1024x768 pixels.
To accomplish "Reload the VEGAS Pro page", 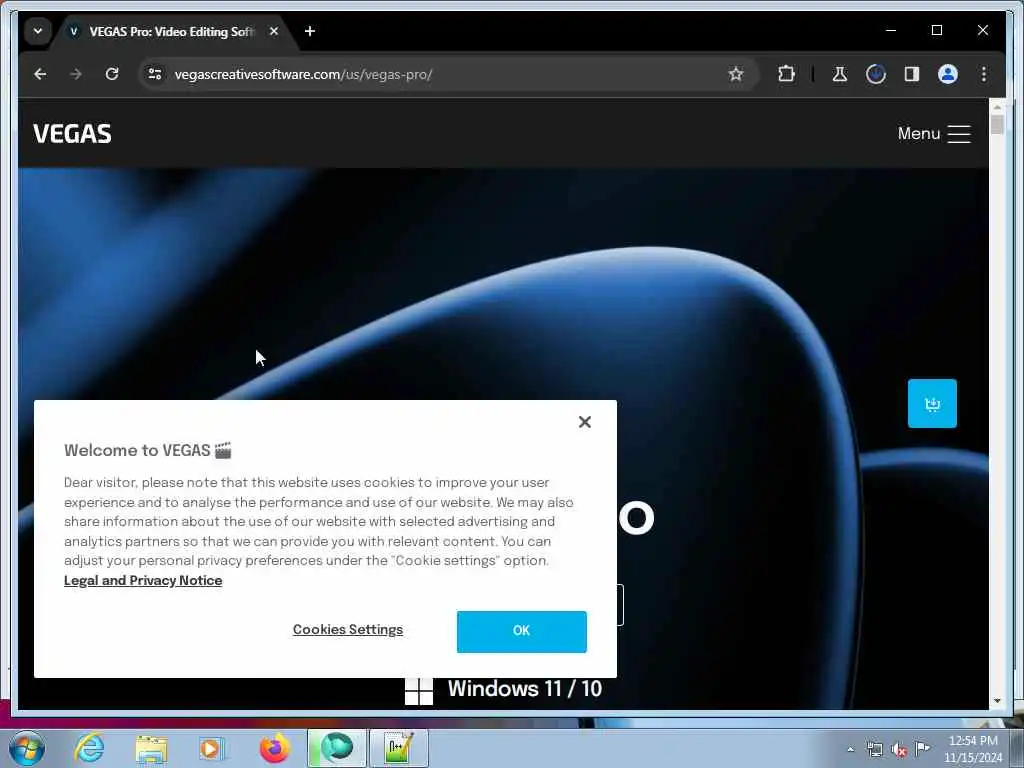I will pos(112,74).
